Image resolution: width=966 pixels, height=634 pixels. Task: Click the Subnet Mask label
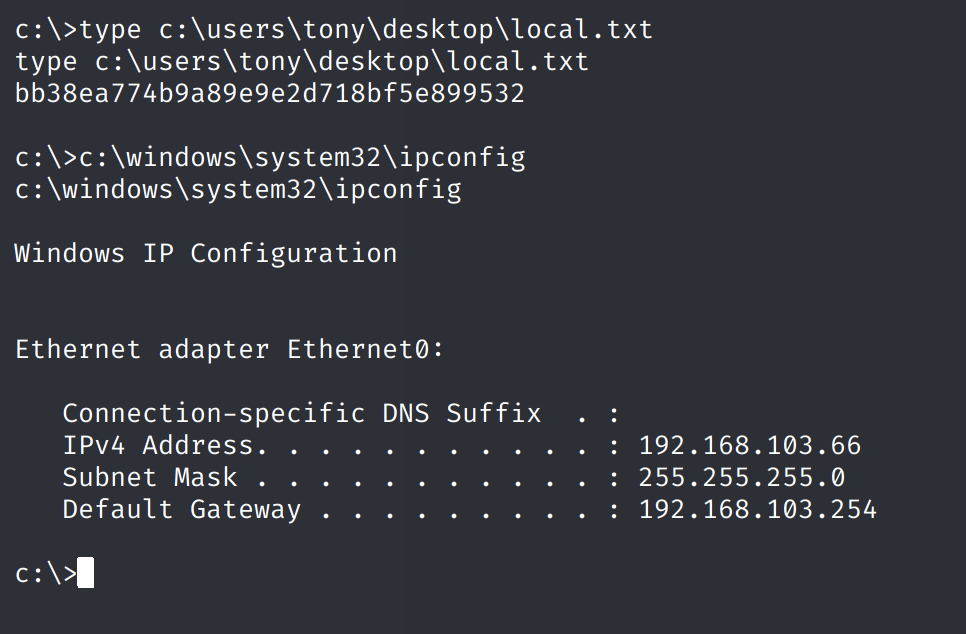[x=150, y=478]
